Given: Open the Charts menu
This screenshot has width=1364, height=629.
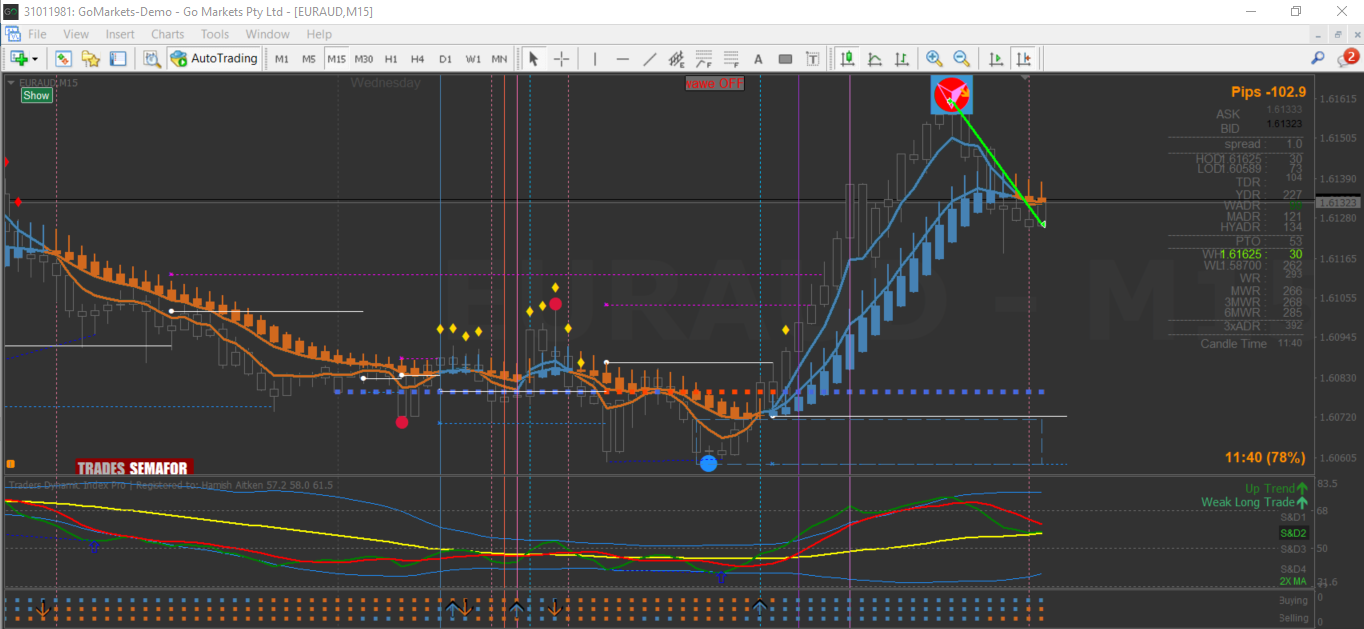Looking at the screenshot, I should [x=167, y=34].
